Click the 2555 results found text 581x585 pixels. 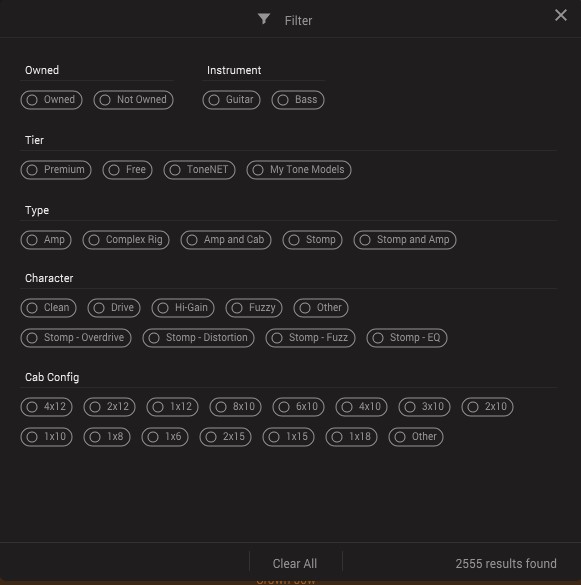tap(506, 563)
